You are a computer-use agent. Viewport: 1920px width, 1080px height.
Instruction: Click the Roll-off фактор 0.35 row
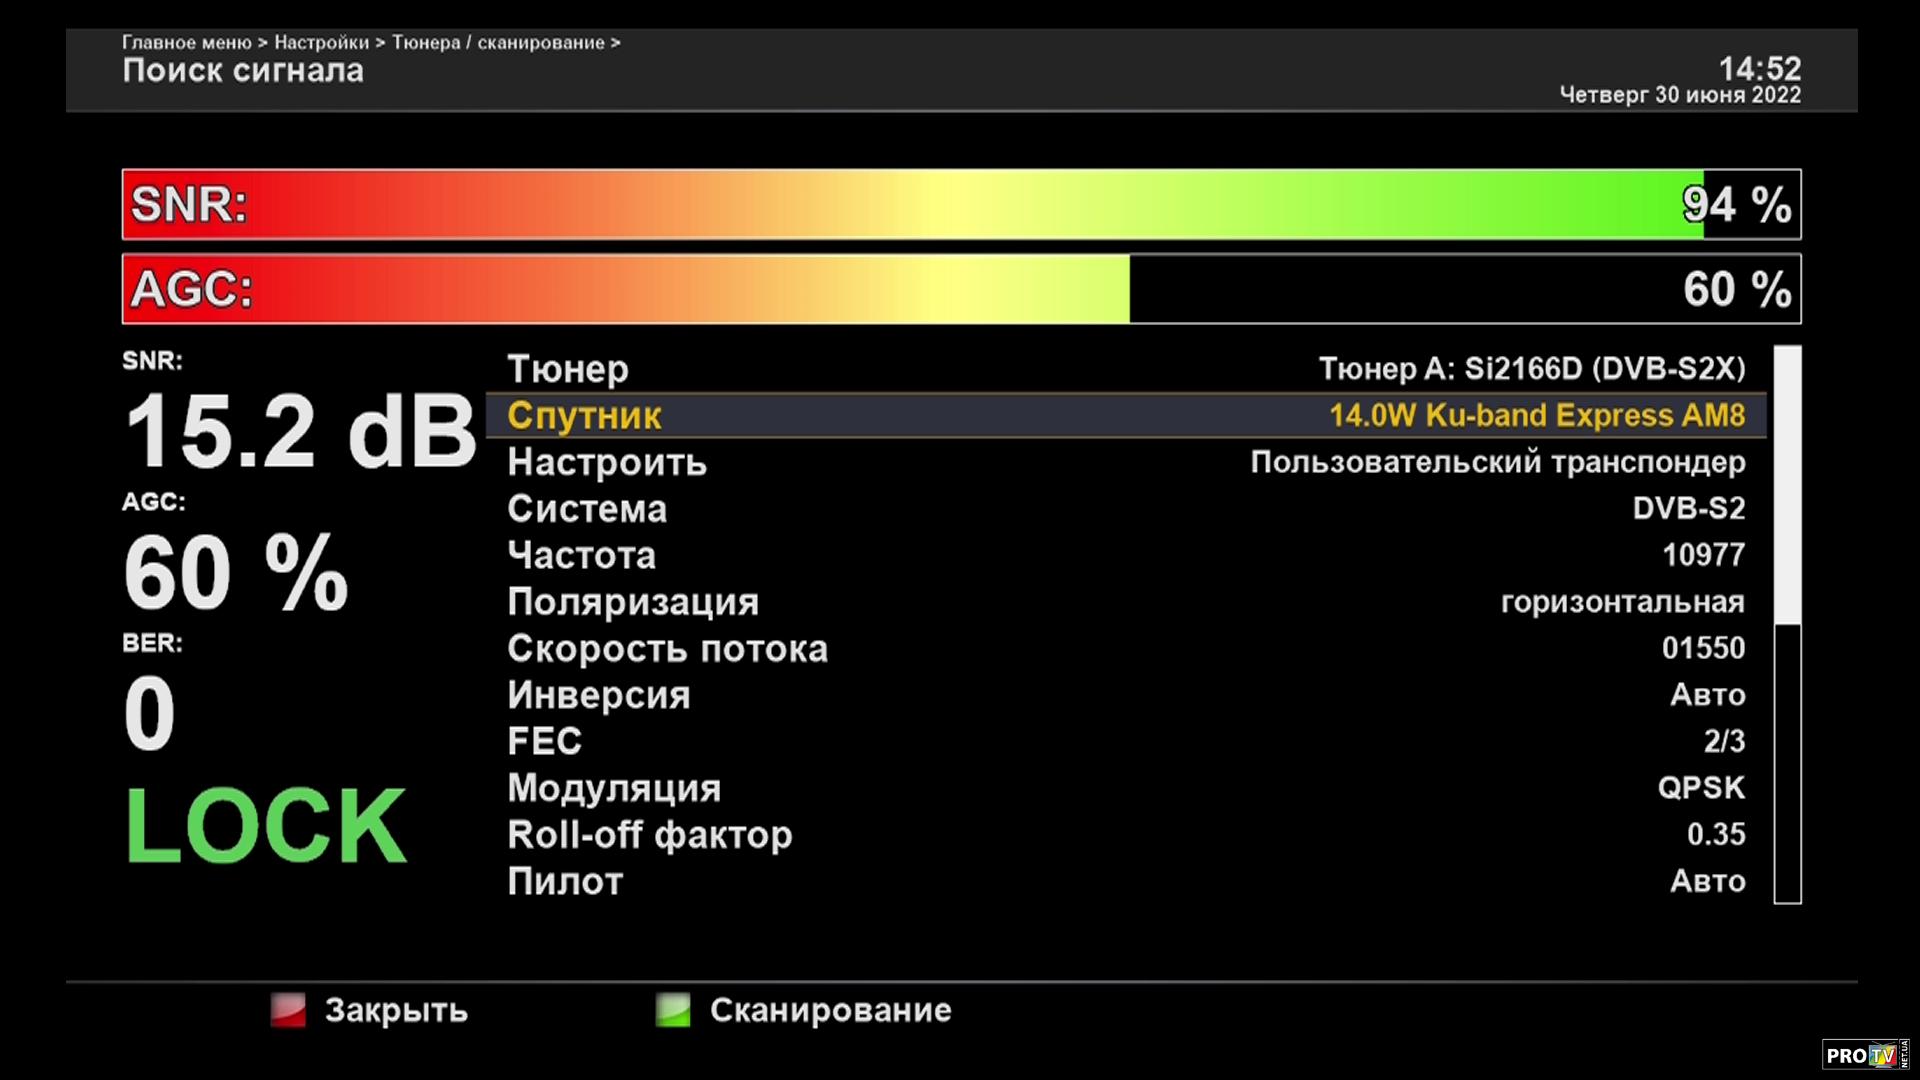[x=1125, y=834]
